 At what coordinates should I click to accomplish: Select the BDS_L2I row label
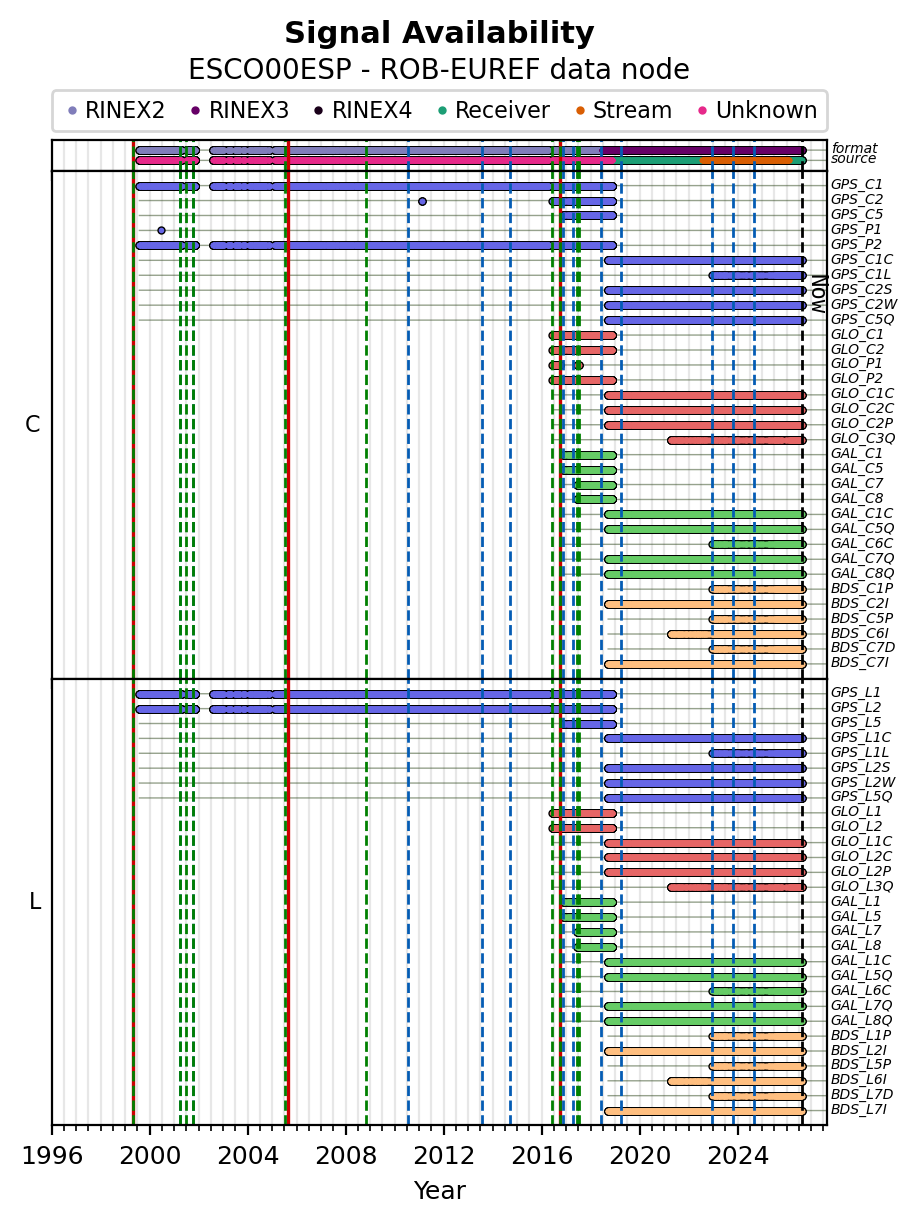point(858,1050)
